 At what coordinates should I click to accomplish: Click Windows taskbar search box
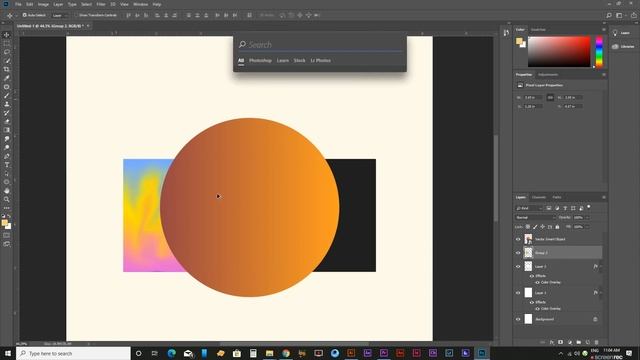click(73, 353)
